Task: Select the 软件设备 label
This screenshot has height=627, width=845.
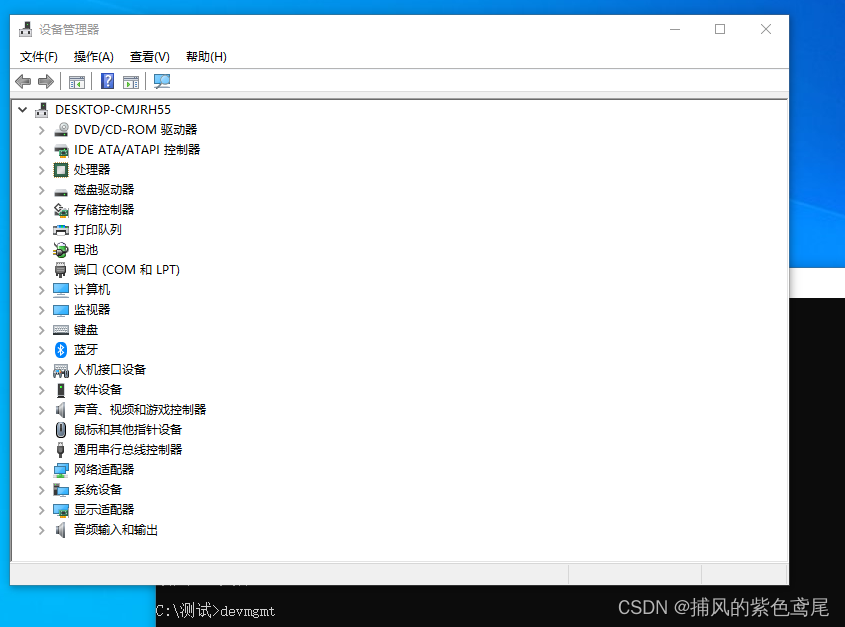Action: (x=98, y=390)
